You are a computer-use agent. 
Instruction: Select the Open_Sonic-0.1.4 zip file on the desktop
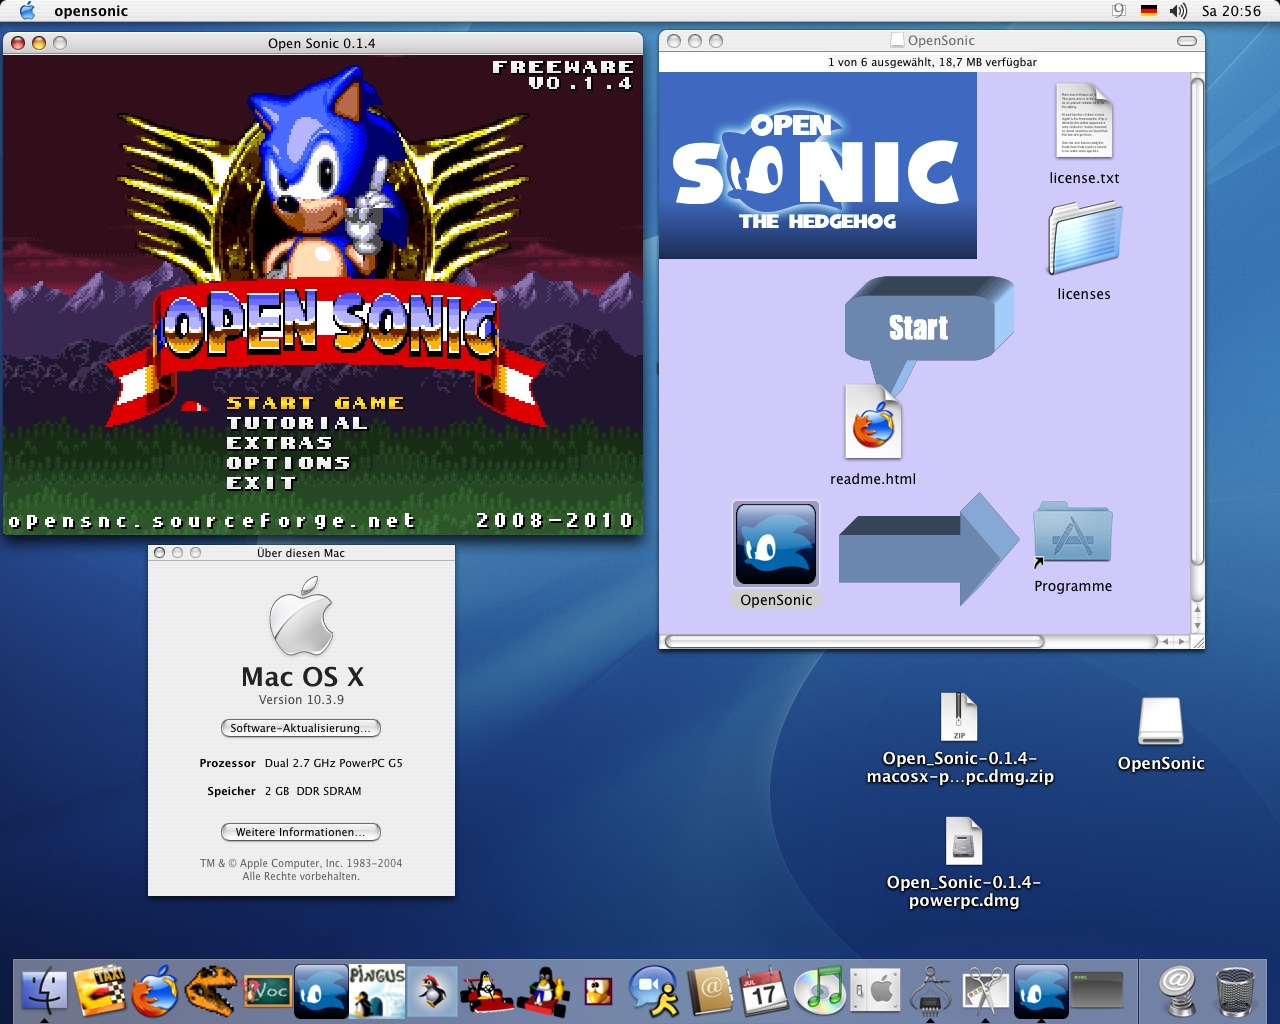coord(960,716)
